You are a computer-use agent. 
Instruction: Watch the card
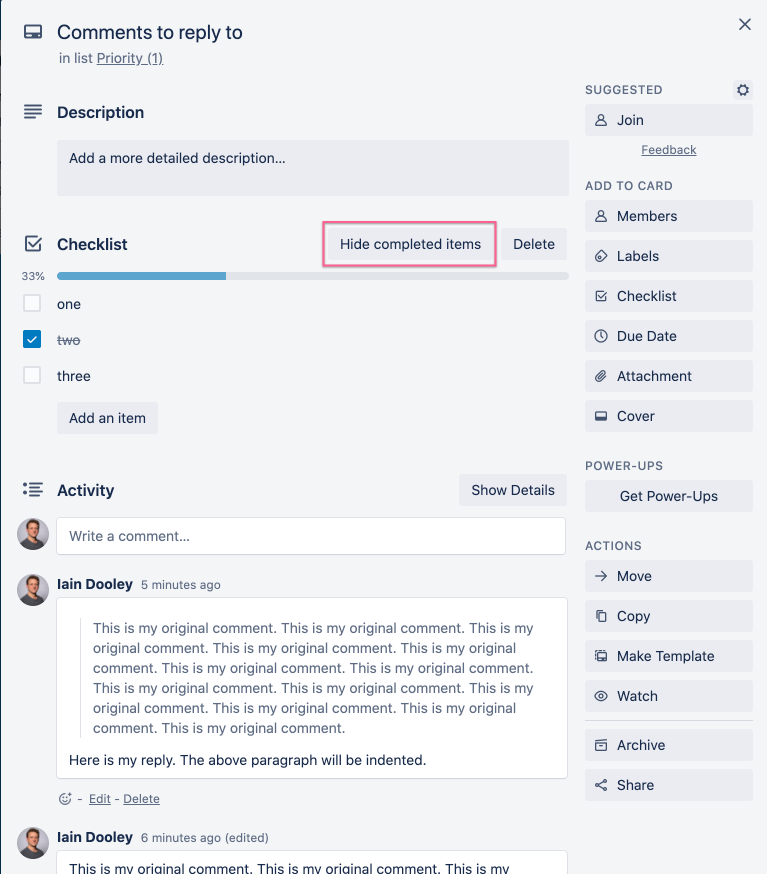tap(668, 696)
